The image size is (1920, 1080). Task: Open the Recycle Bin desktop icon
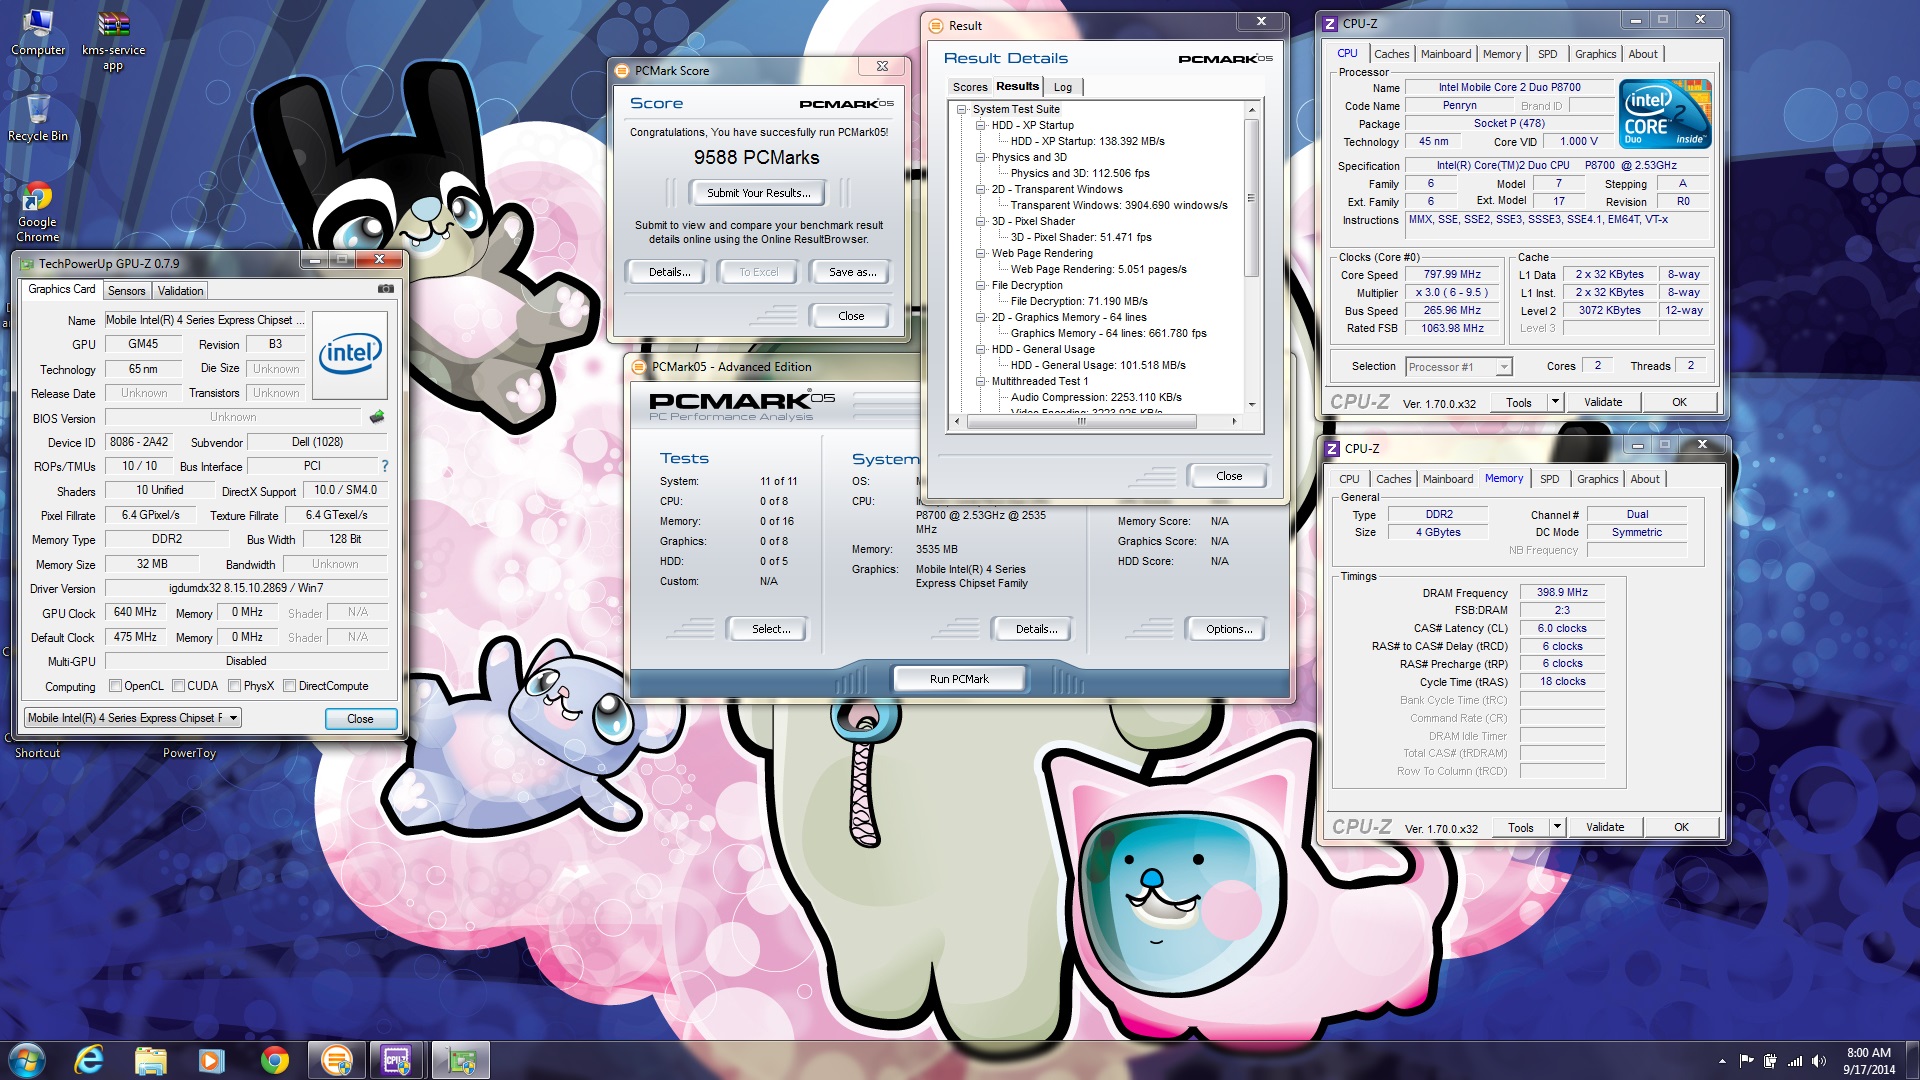click(38, 117)
